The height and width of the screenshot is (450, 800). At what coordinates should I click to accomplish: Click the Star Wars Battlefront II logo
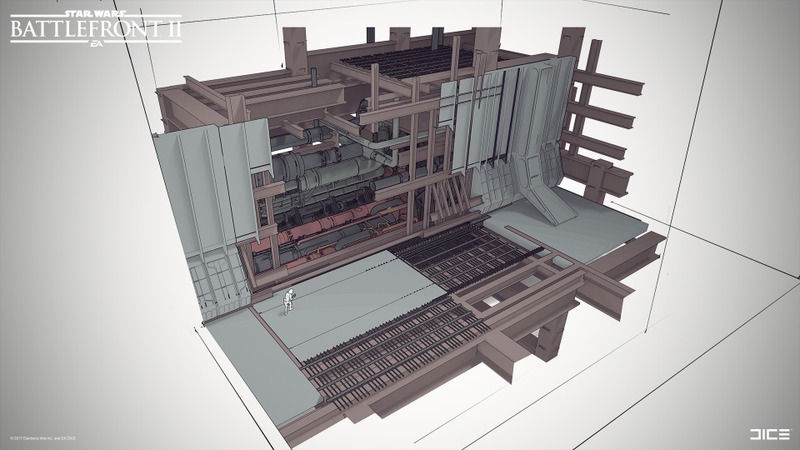[95, 28]
